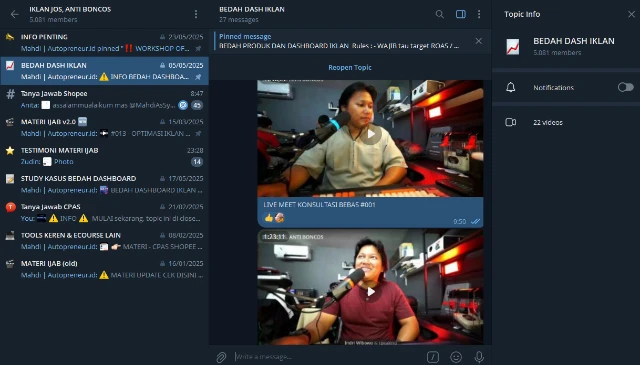Open TOOLS KEREN & ECOURSE LAIN topic

(104, 241)
